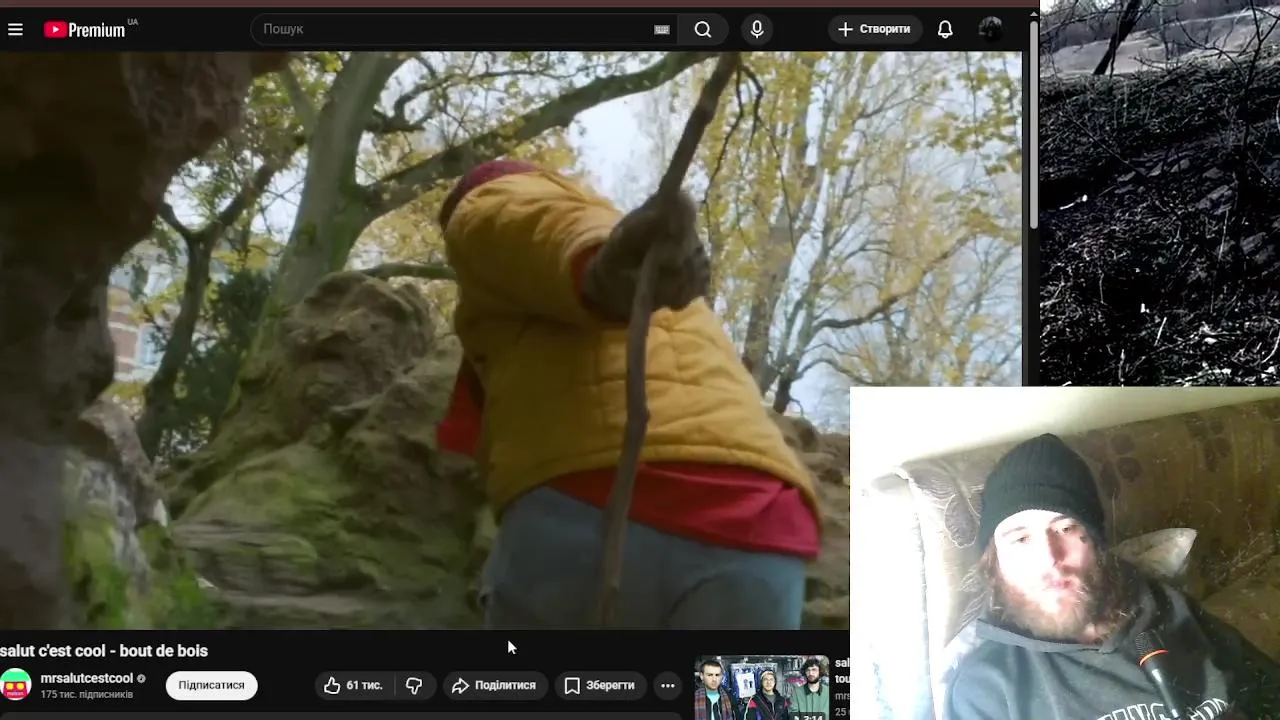Click the page vertical scrollbar thumb
This screenshot has width=1280, height=720.
pyautogui.click(x=1033, y=125)
